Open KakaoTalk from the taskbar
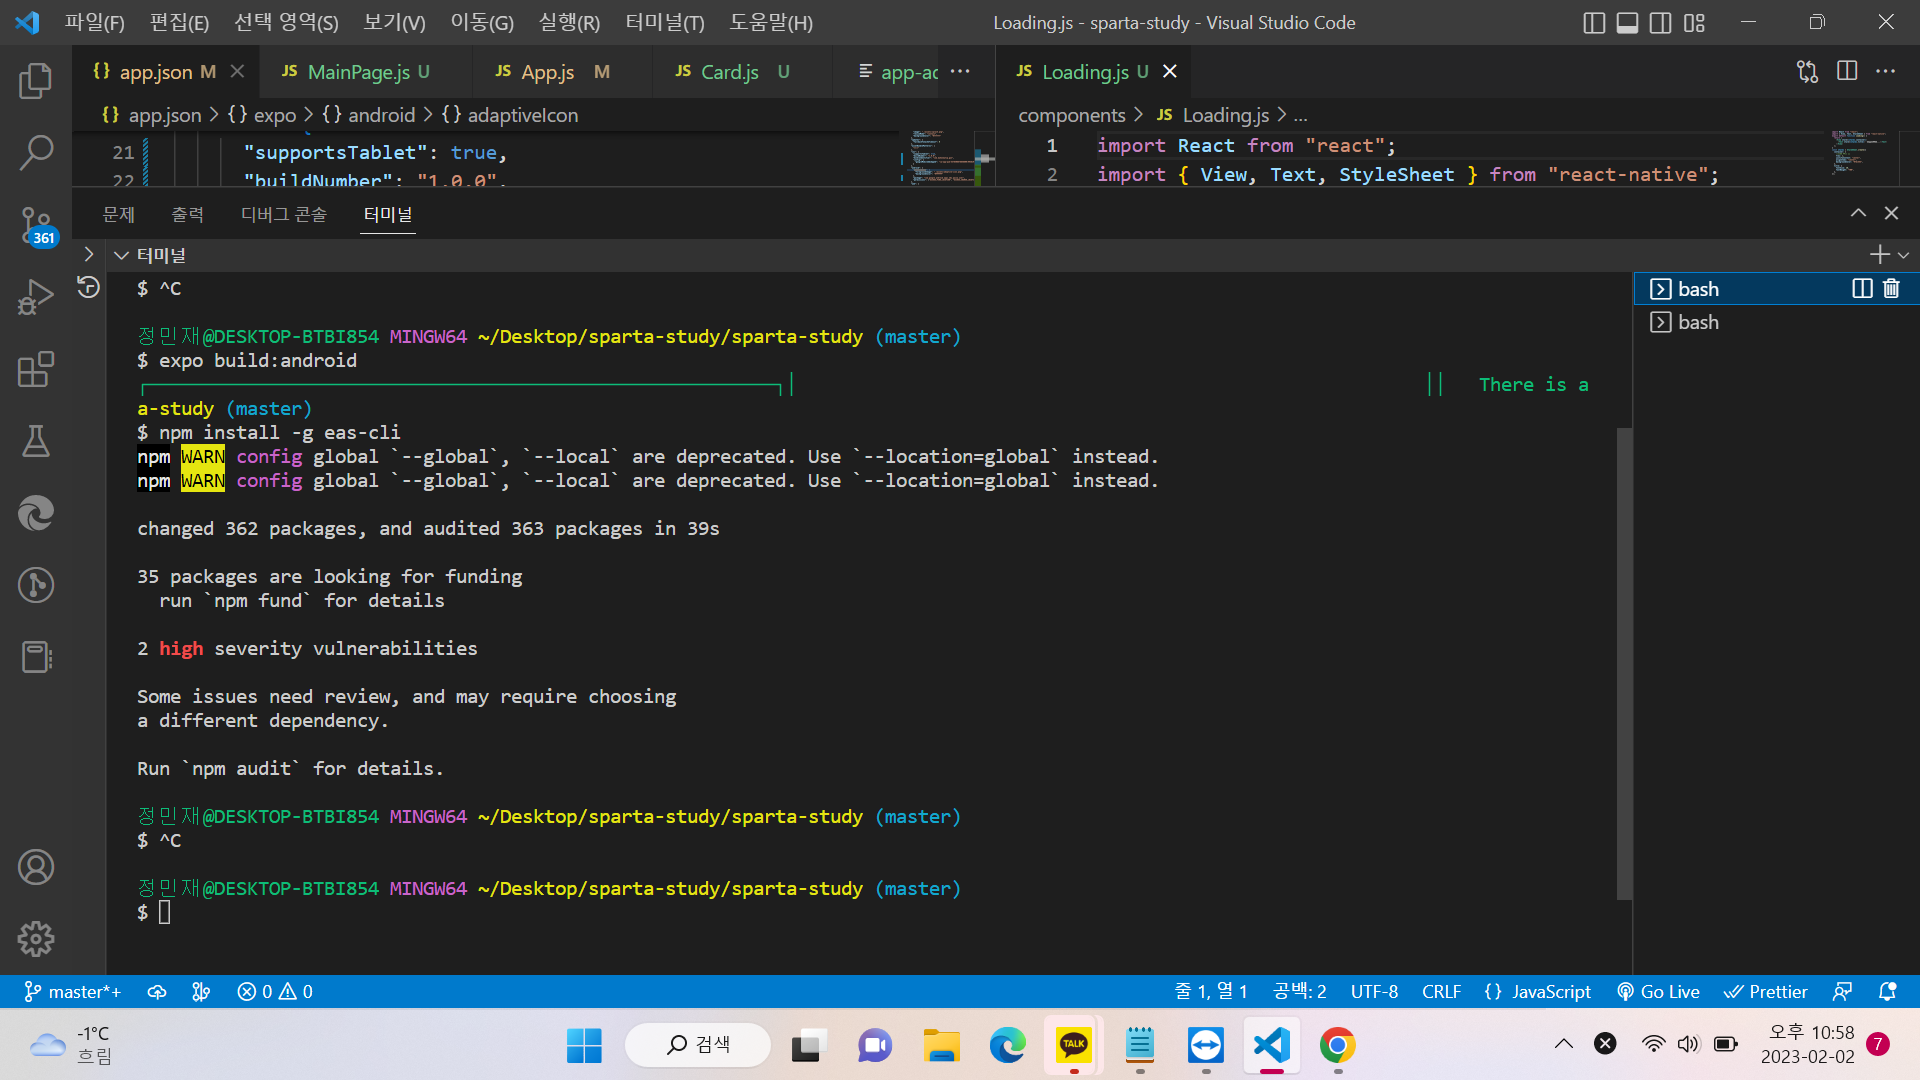Image resolution: width=1920 pixels, height=1080 pixels. coord(1074,1045)
